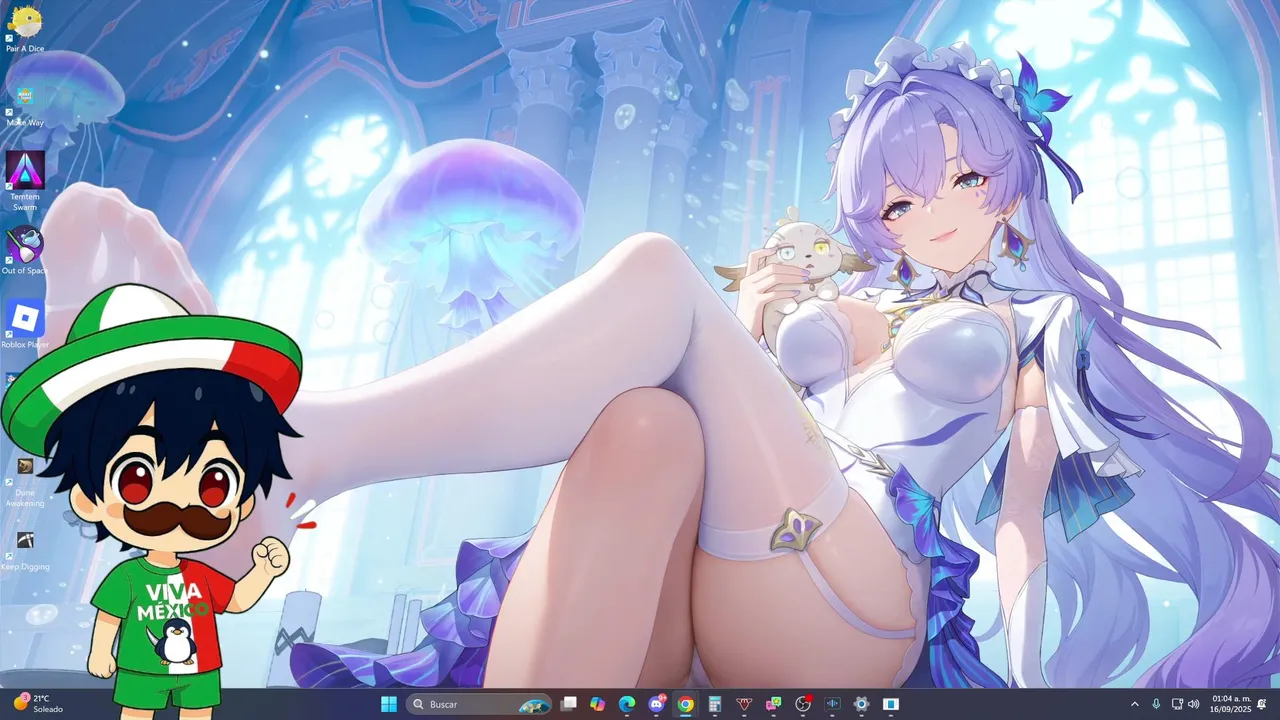Open the white panel app in taskbar

890,704
